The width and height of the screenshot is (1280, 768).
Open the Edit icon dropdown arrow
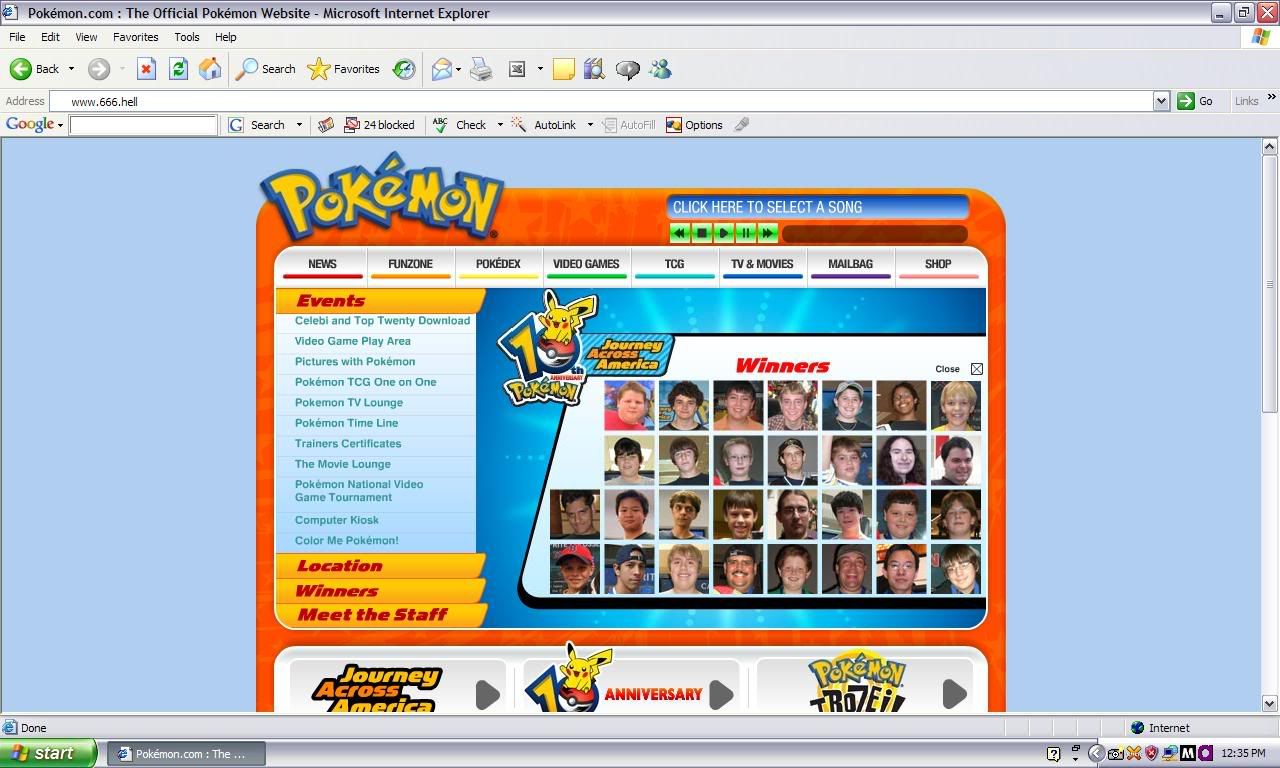pyautogui.click(x=540, y=69)
